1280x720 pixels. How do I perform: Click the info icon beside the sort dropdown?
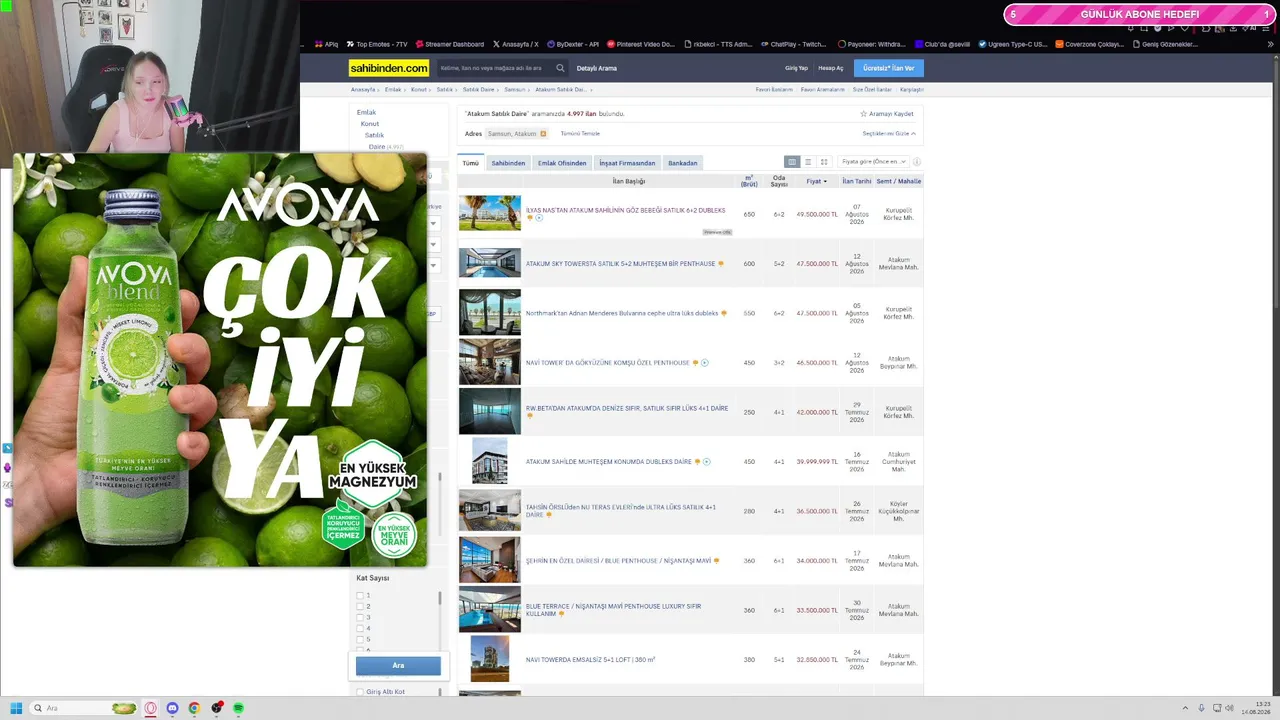(916, 162)
